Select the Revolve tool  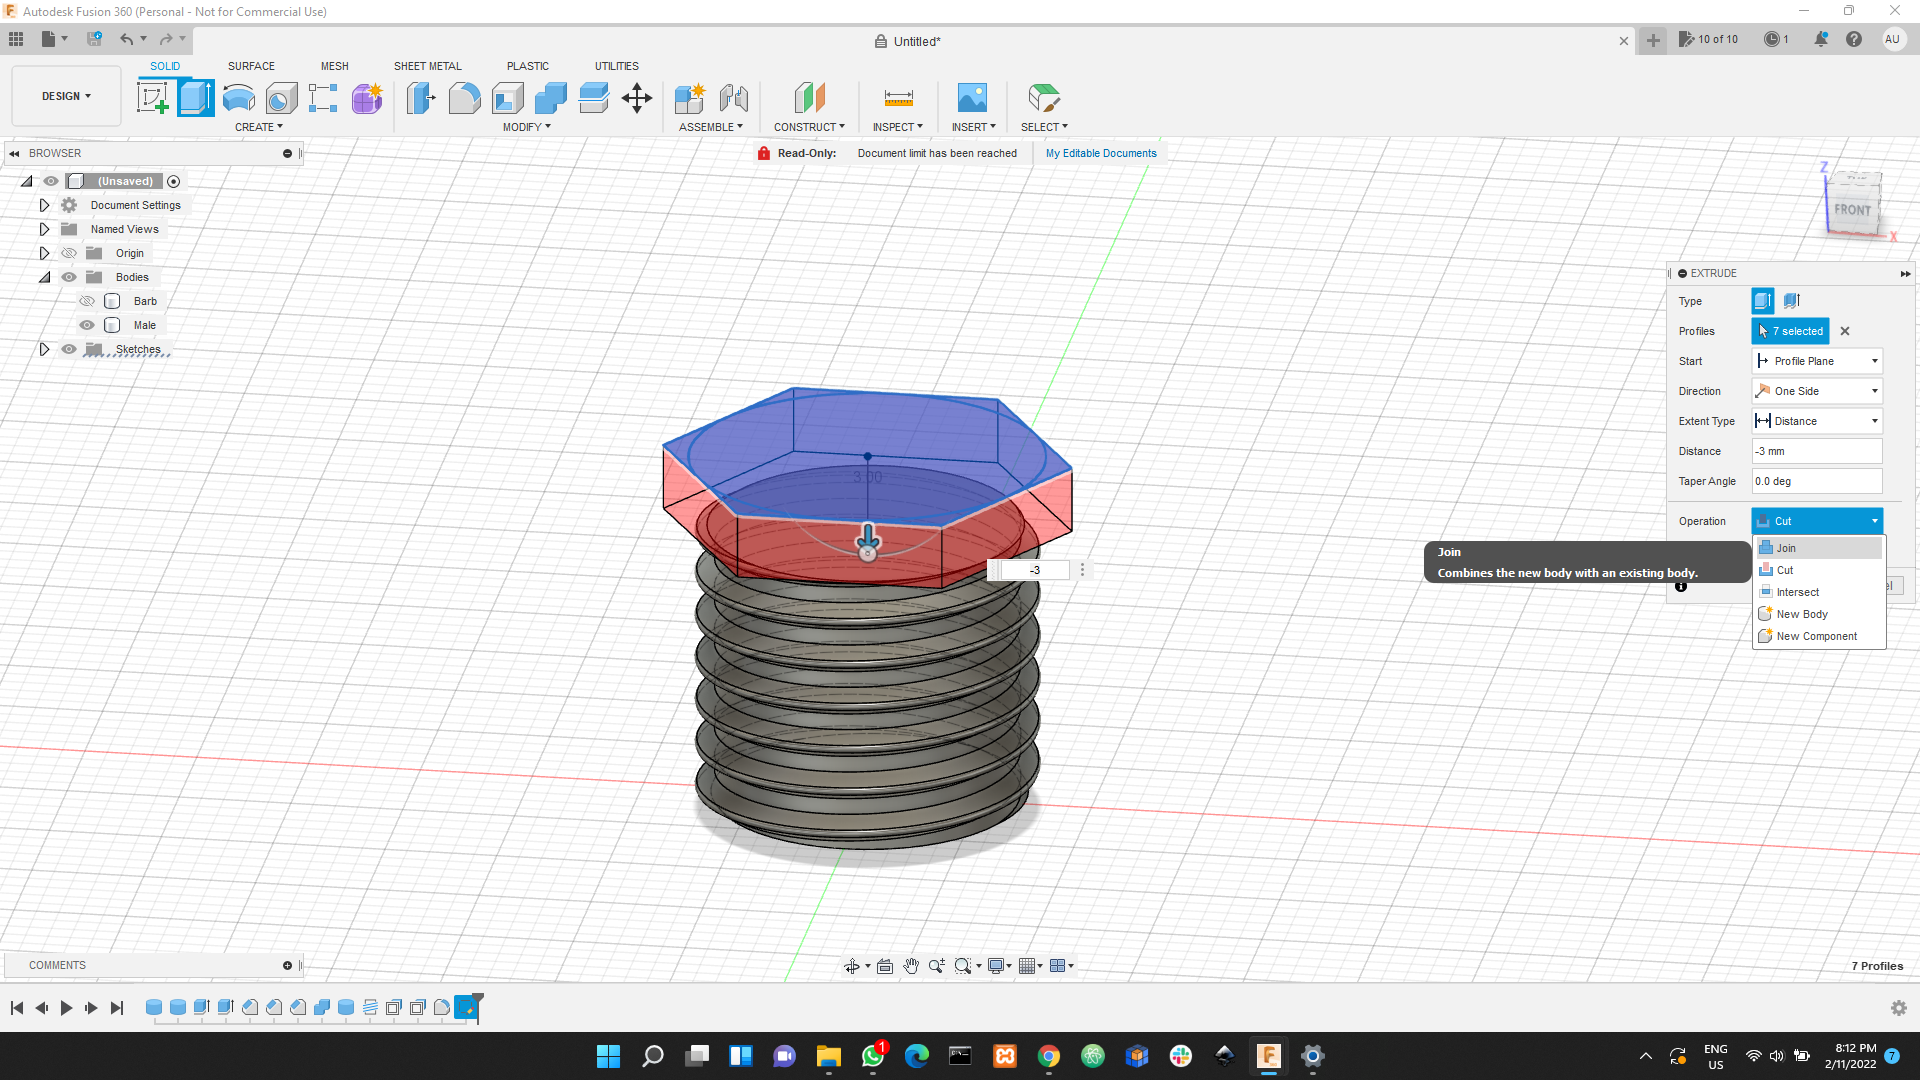[237, 97]
